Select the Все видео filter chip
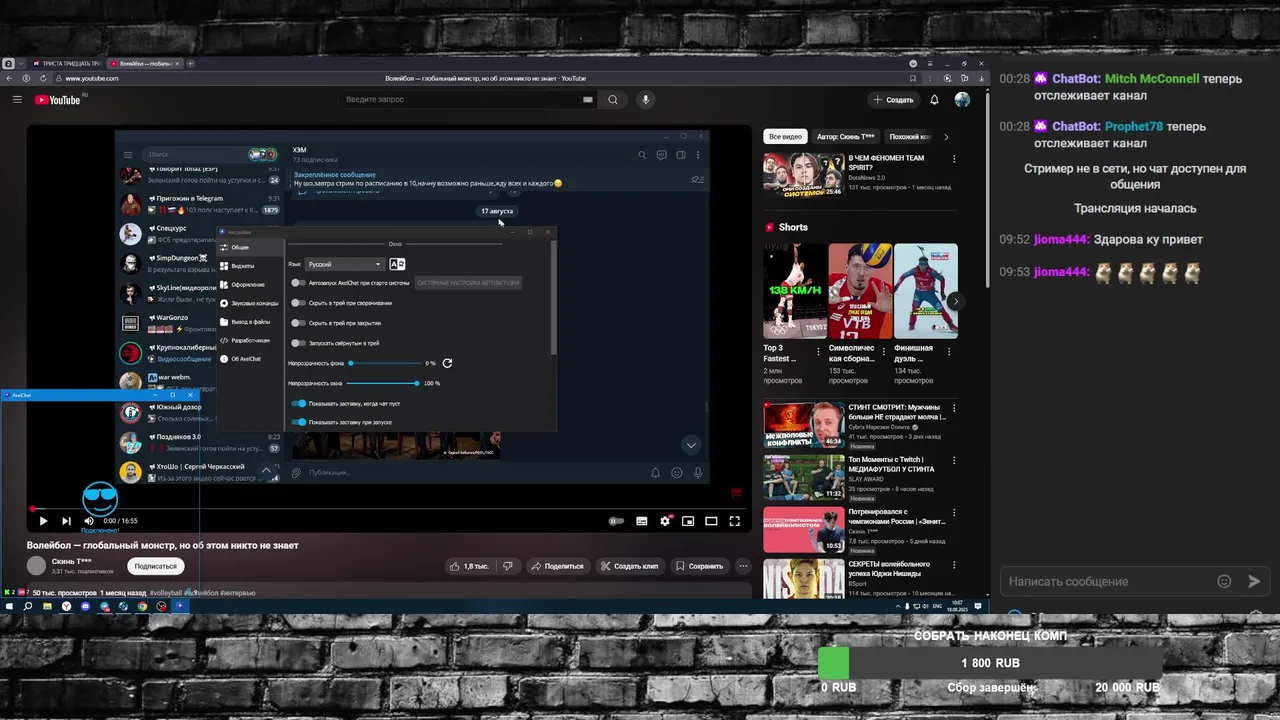Screen dimensions: 1280x720 tap(785, 137)
